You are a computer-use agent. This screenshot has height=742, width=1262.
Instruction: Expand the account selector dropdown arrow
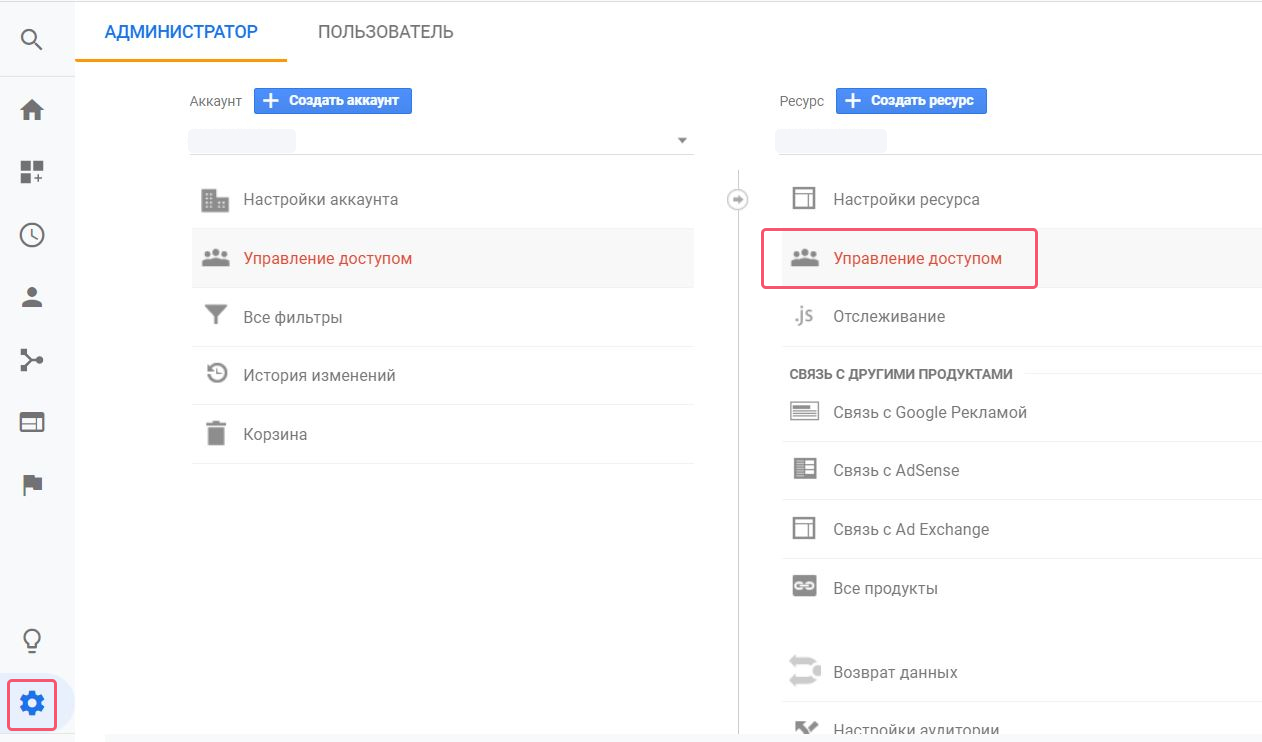(683, 141)
